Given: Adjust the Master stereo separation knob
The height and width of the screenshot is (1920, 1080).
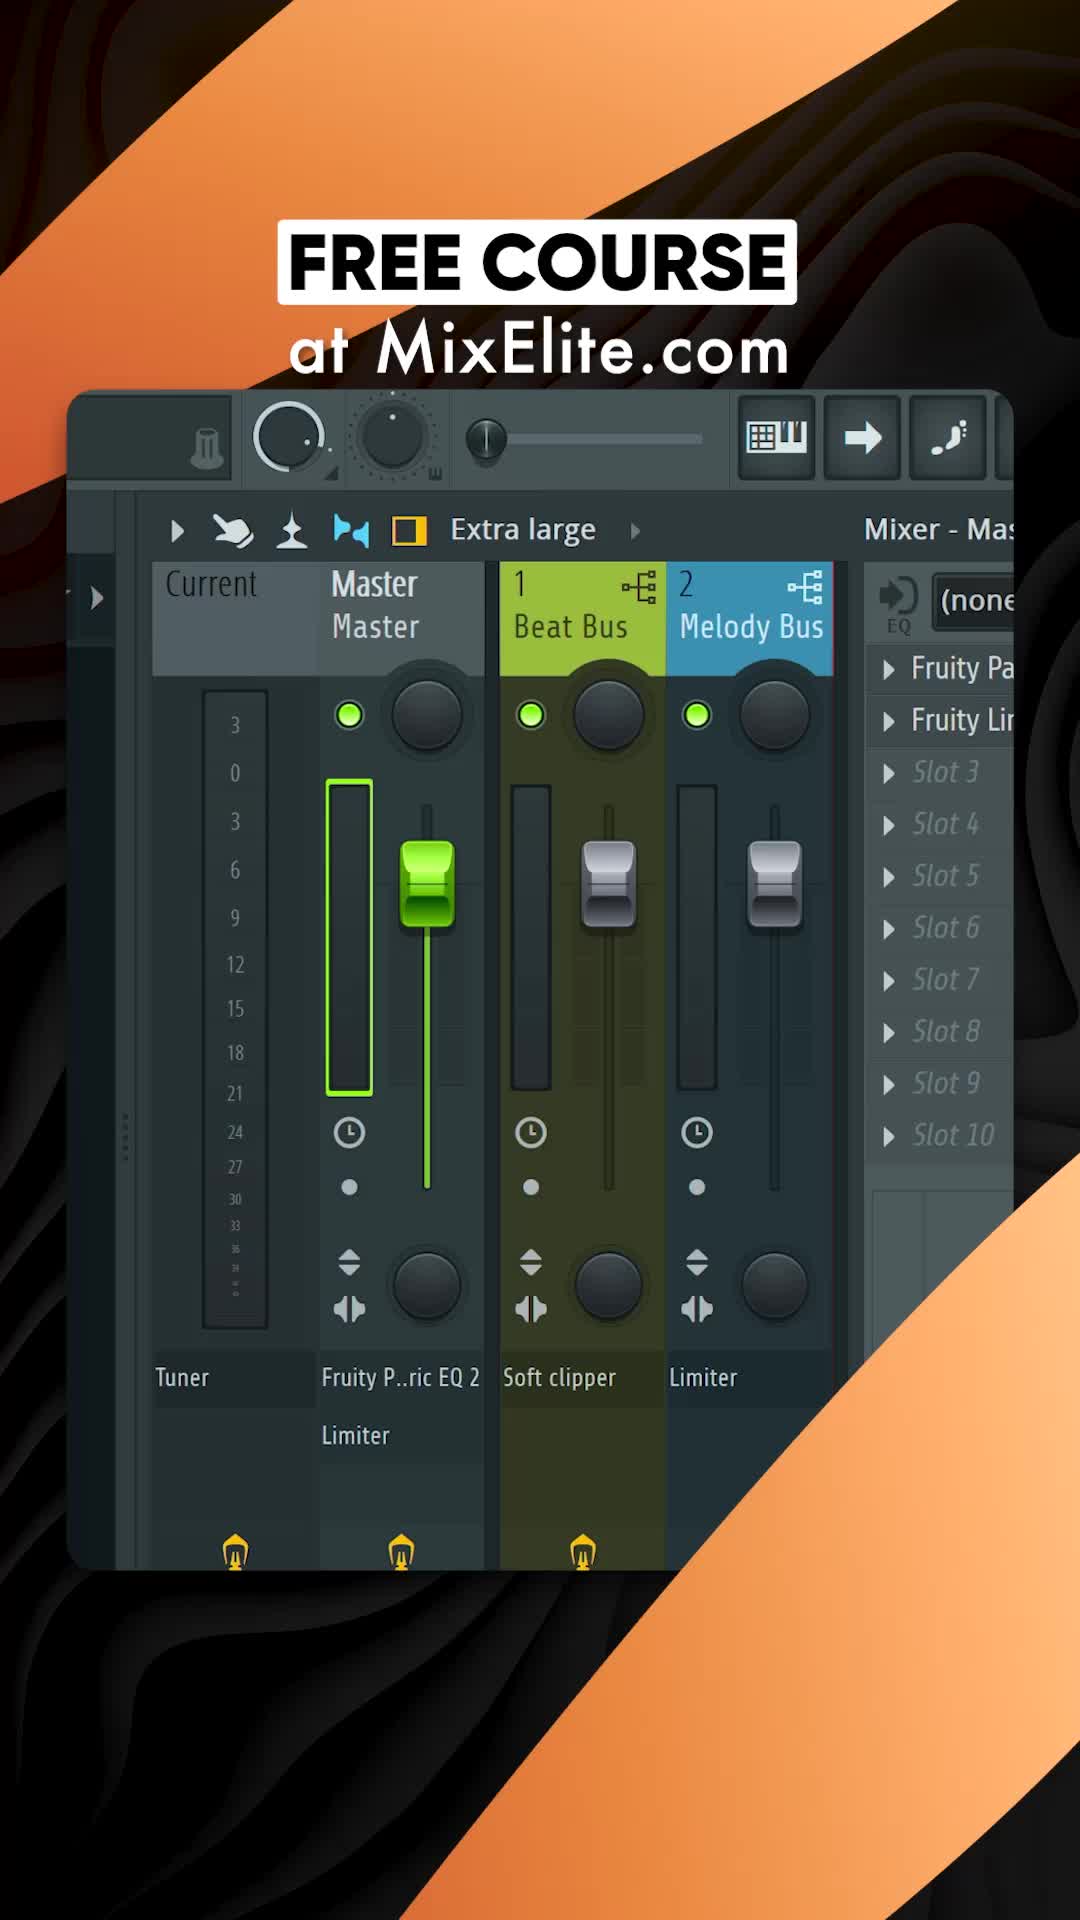Looking at the screenshot, I should pyautogui.click(x=427, y=1285).
